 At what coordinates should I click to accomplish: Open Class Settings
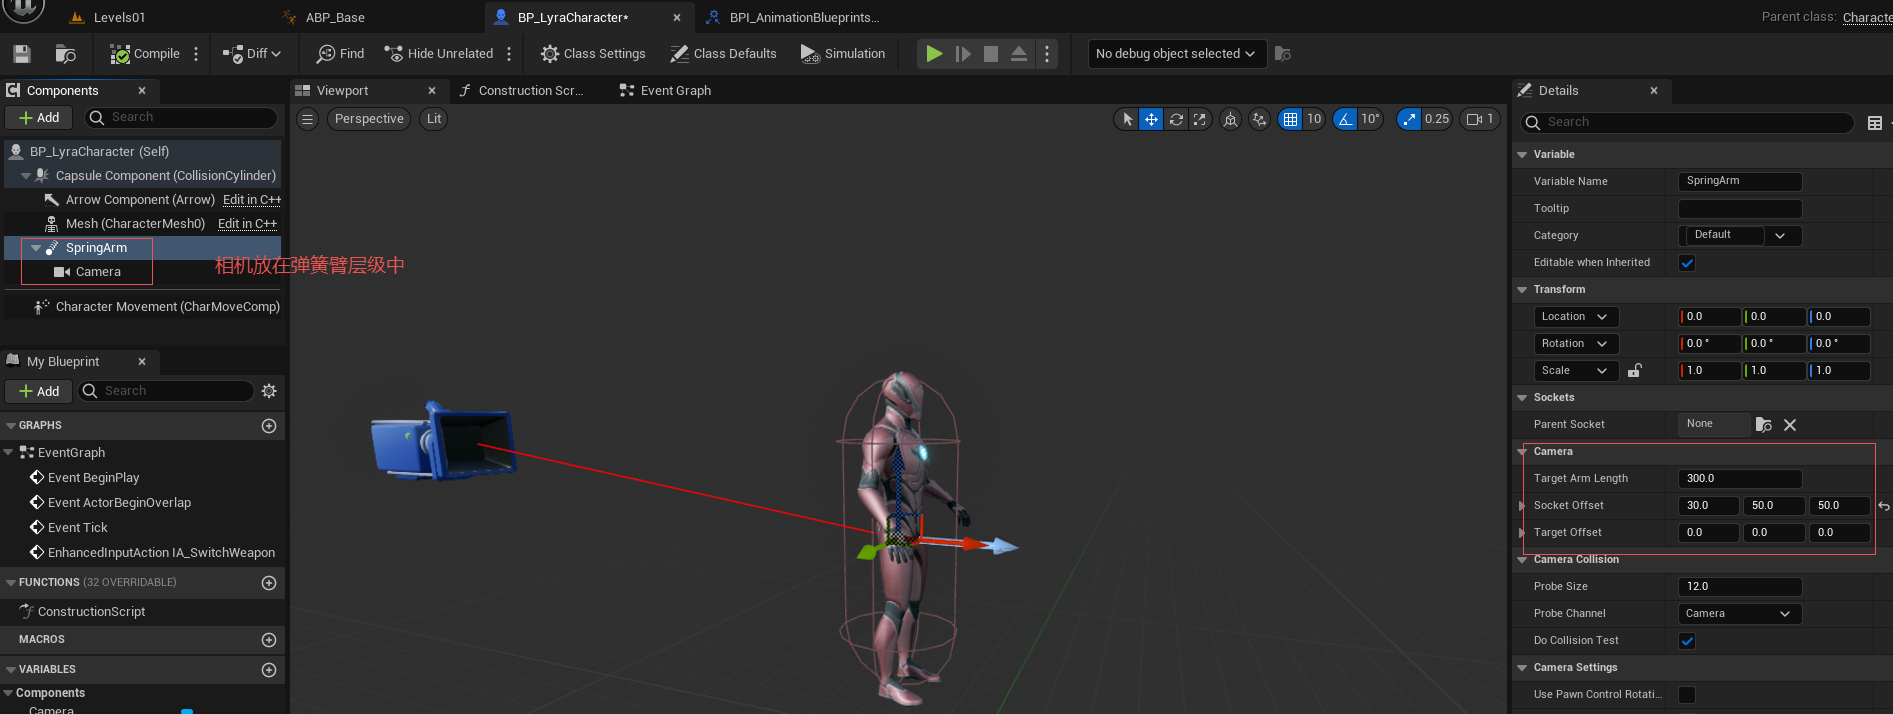[x=593, y=54]
